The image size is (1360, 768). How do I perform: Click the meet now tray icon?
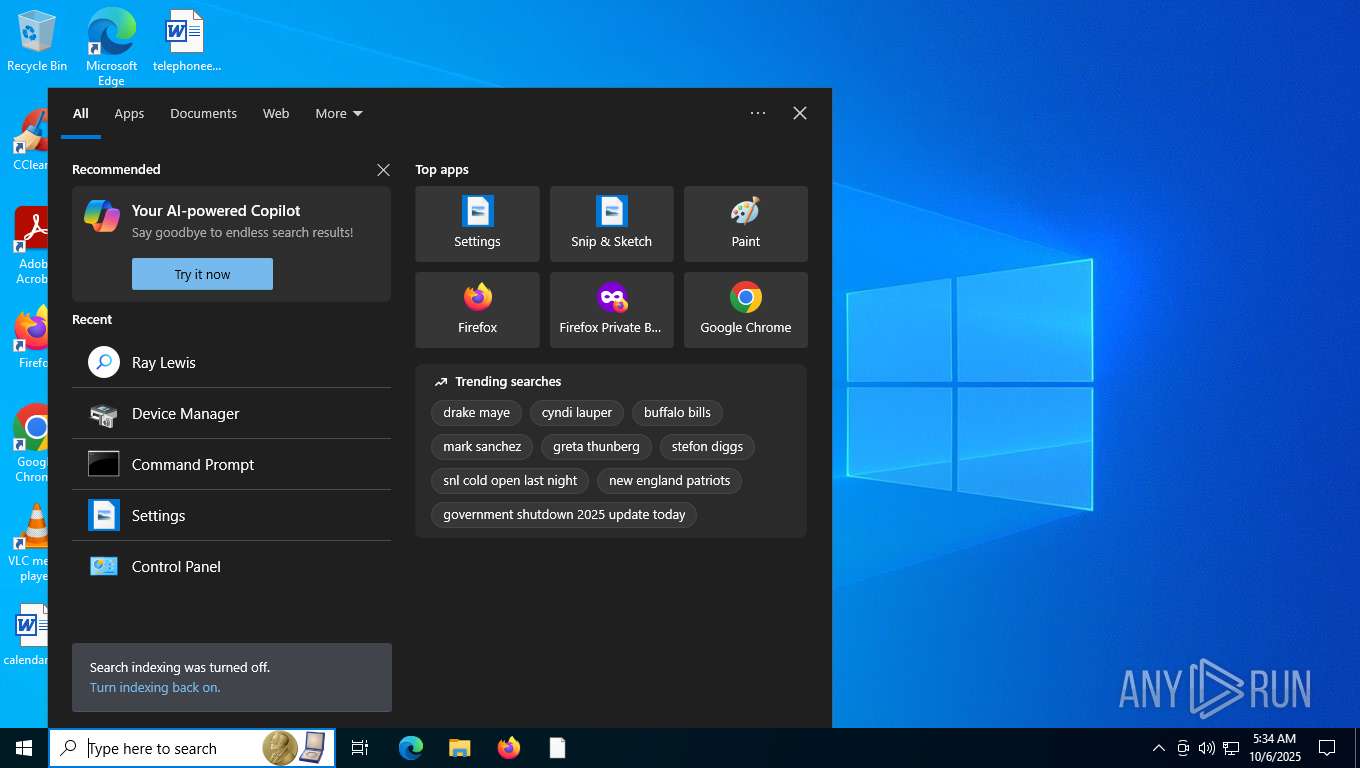[1183, 748]
